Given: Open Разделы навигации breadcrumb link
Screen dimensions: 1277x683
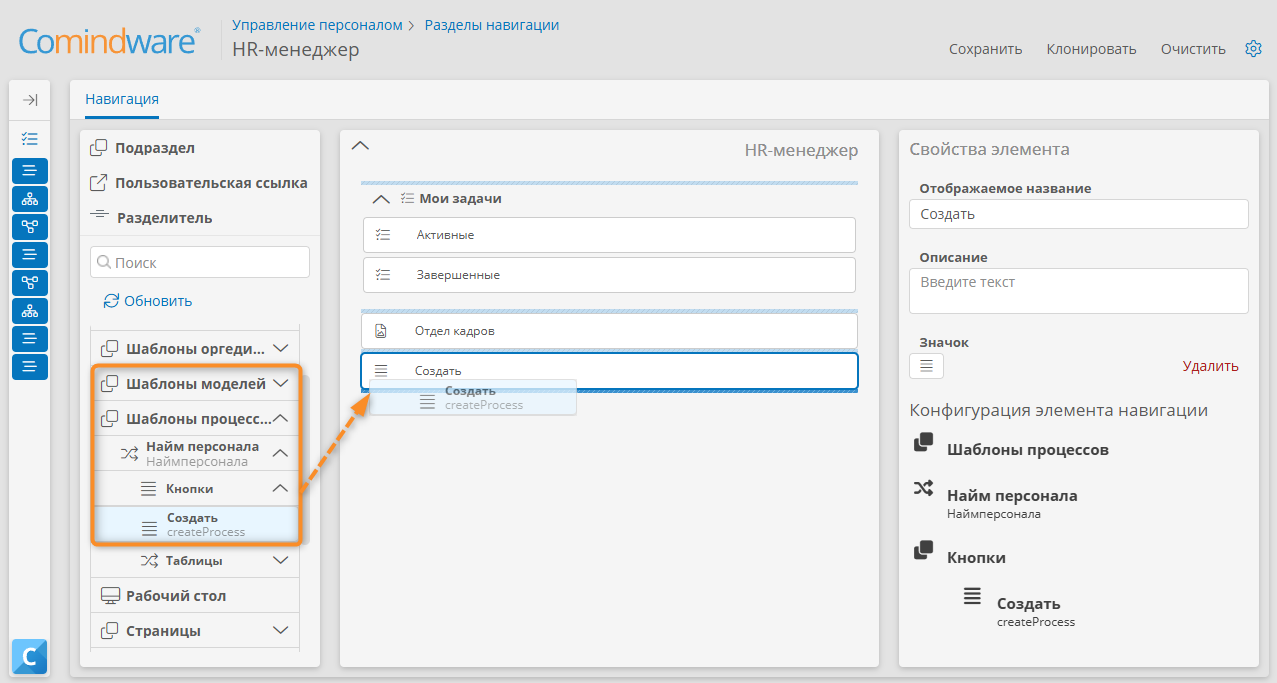Looking at the screenshot, I should tap(492, 25).
